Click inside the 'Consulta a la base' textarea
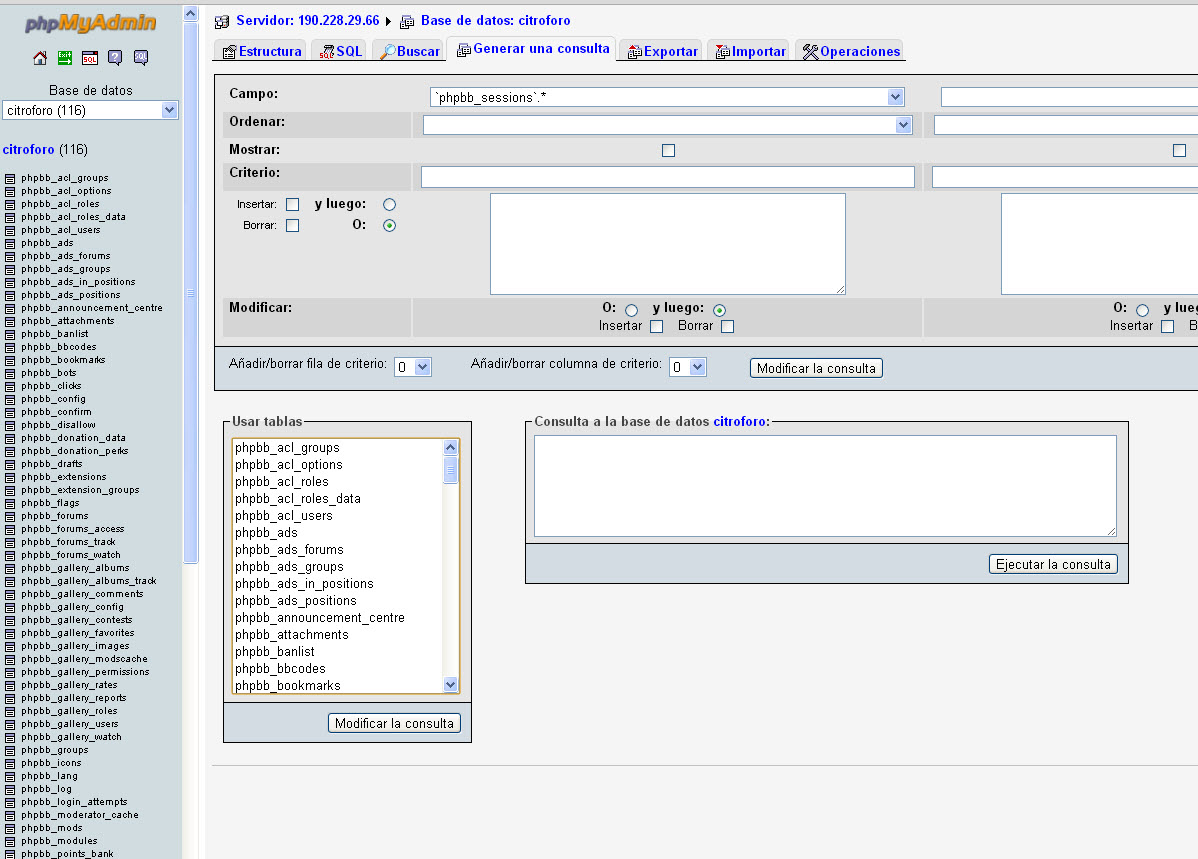Image resolution: width=1198 pixels, height=859 pixels. click(x=824, y=485)
